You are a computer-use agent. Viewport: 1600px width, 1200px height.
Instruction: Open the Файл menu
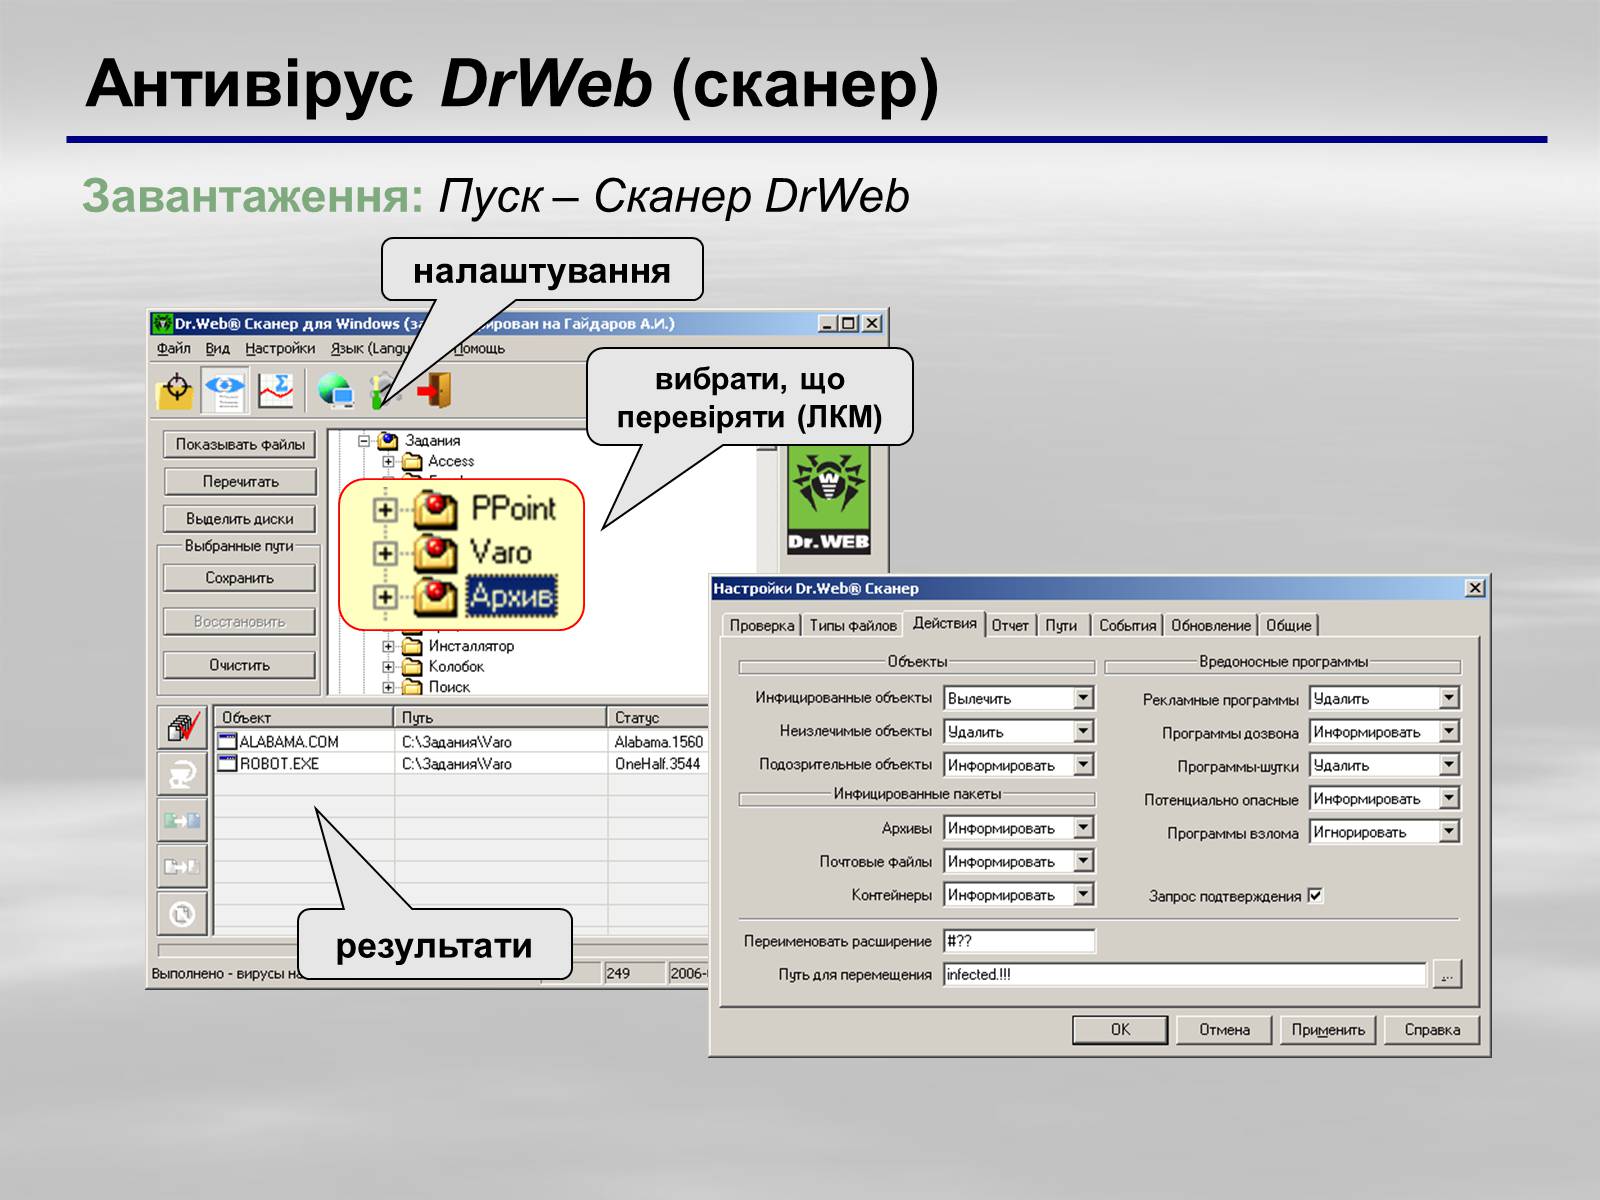[173, 348]
